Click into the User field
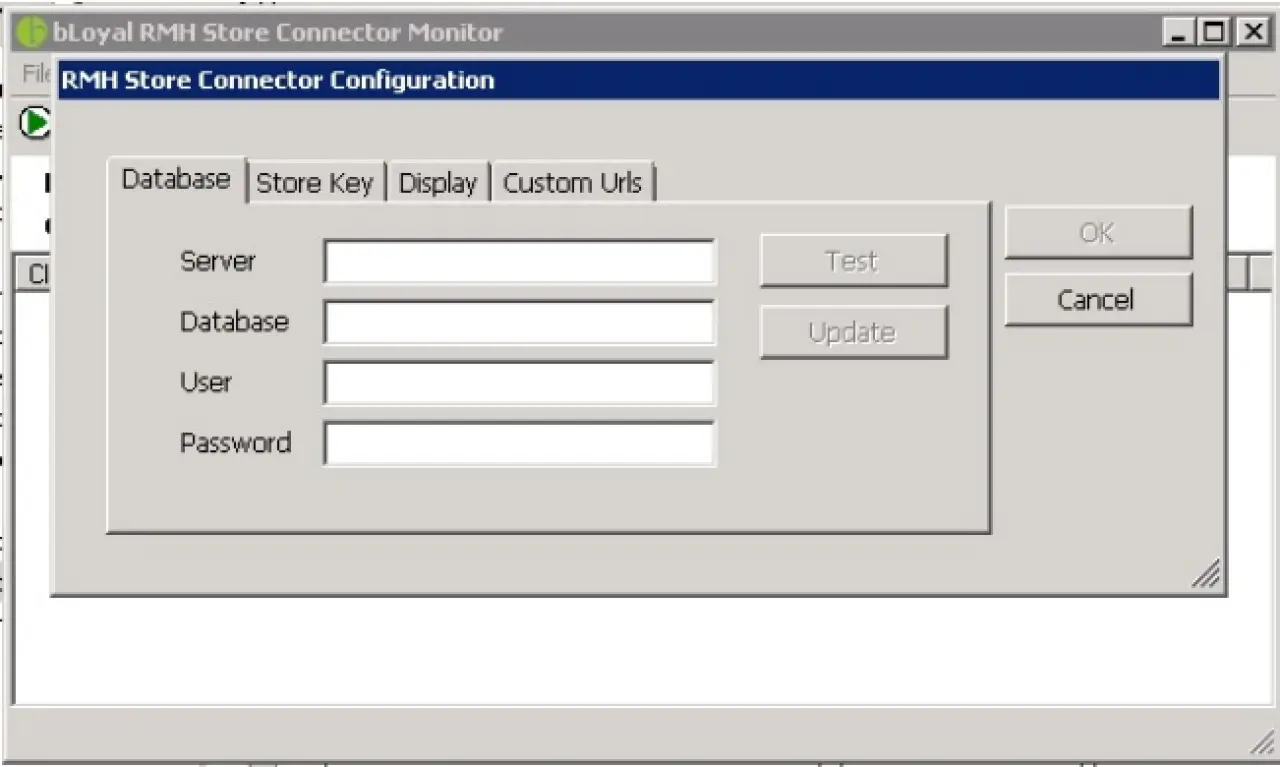Image resolution: width=1280 pixels, height=767 pixels. [520, 383]
